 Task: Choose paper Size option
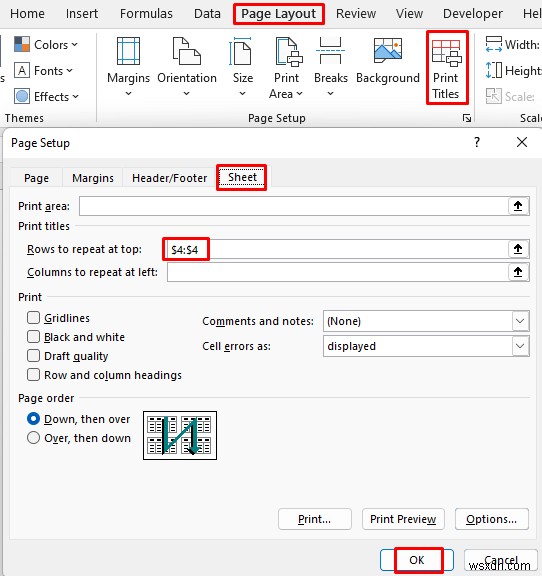[x=243, y=67]
